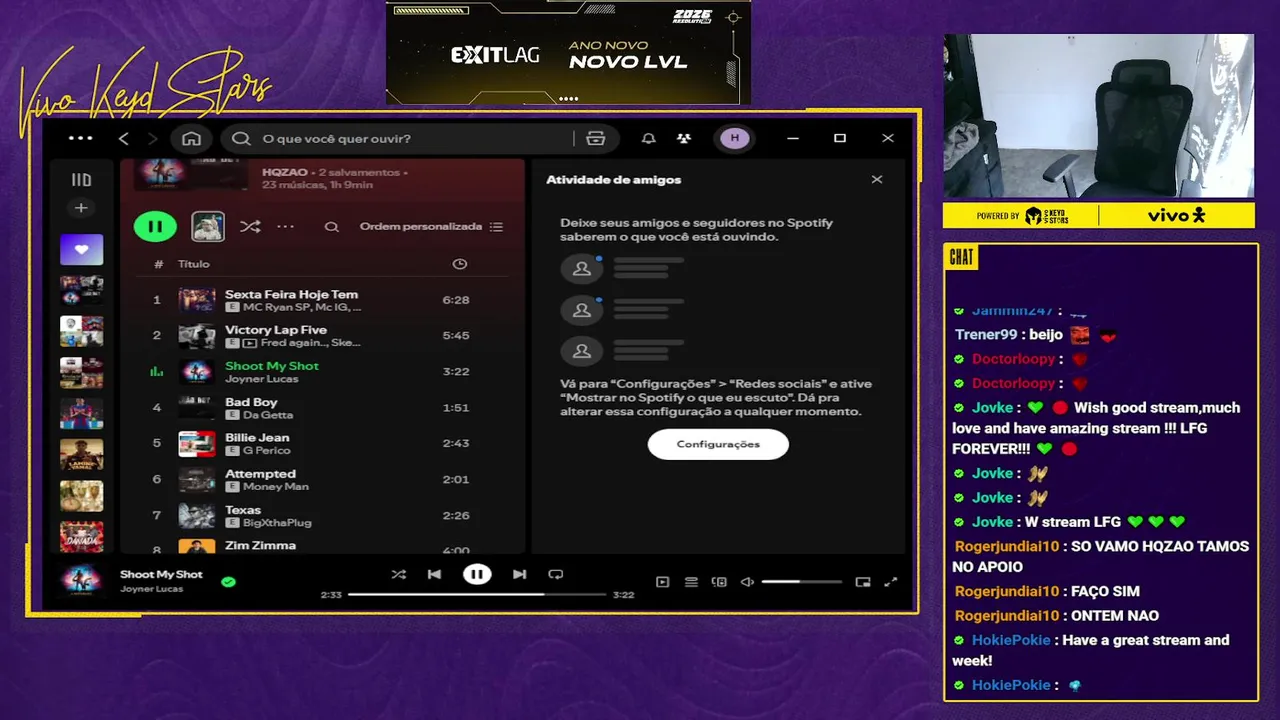This screenshot has width=1280, height=720.
Task: Open the Spotify three-dots app menu
Action: [80, 138]
